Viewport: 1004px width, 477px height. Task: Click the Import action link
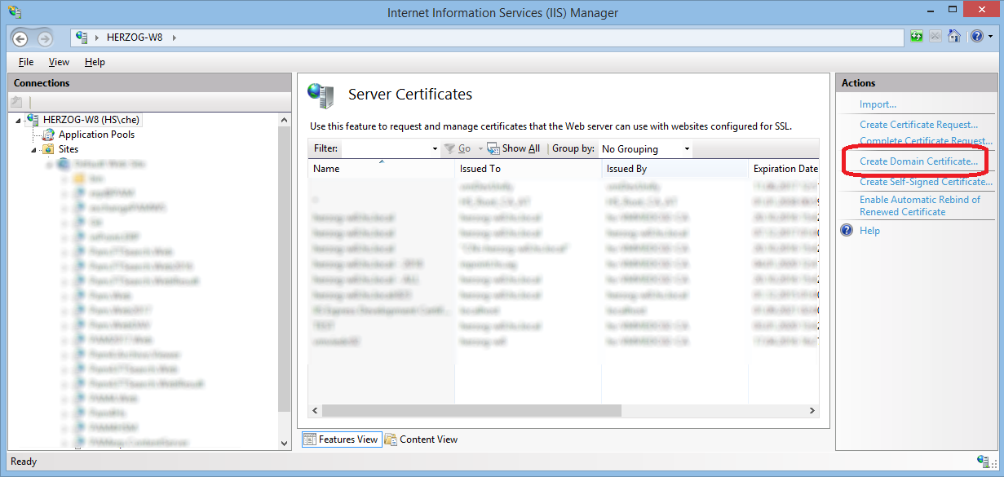click(x=877, y=104)
